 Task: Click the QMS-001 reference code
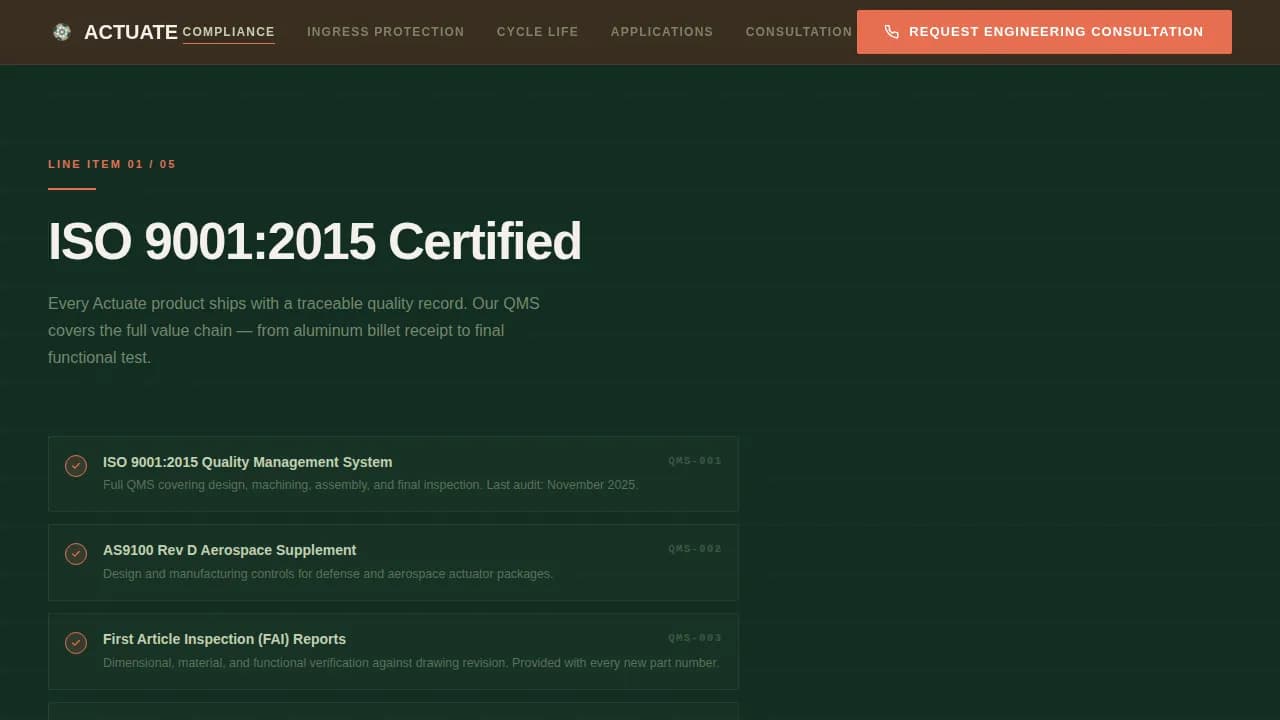click(695, 461)
